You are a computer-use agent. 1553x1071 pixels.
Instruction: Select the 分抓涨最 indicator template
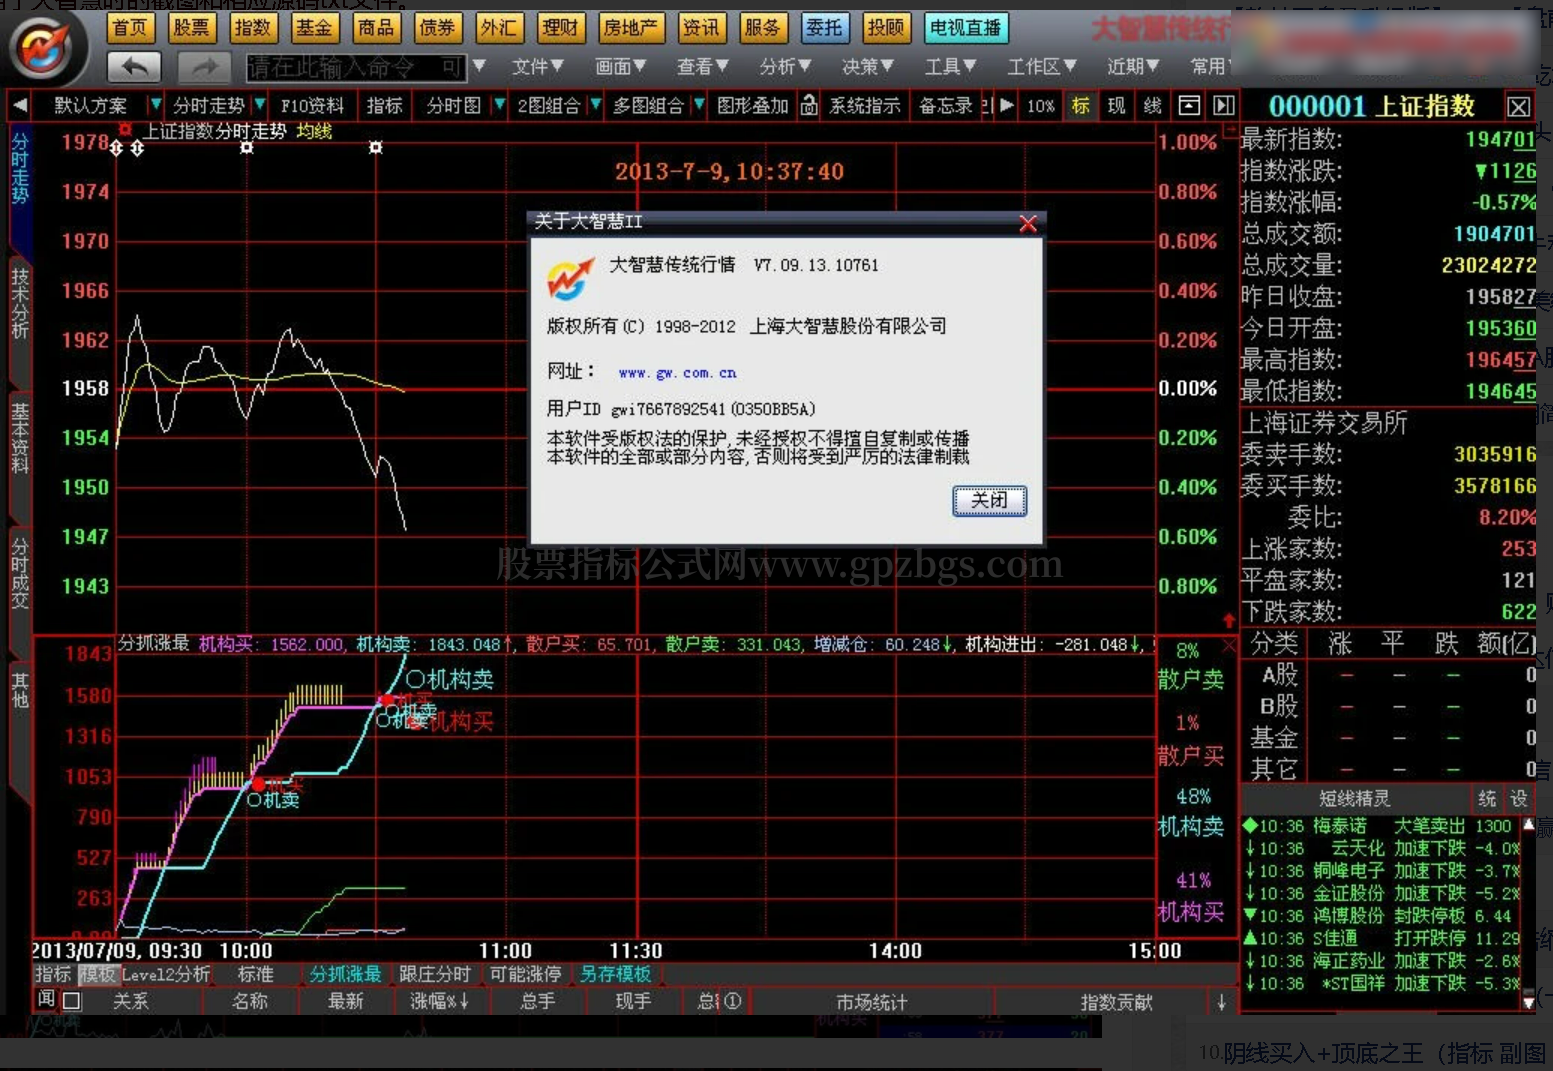[345, 974]
